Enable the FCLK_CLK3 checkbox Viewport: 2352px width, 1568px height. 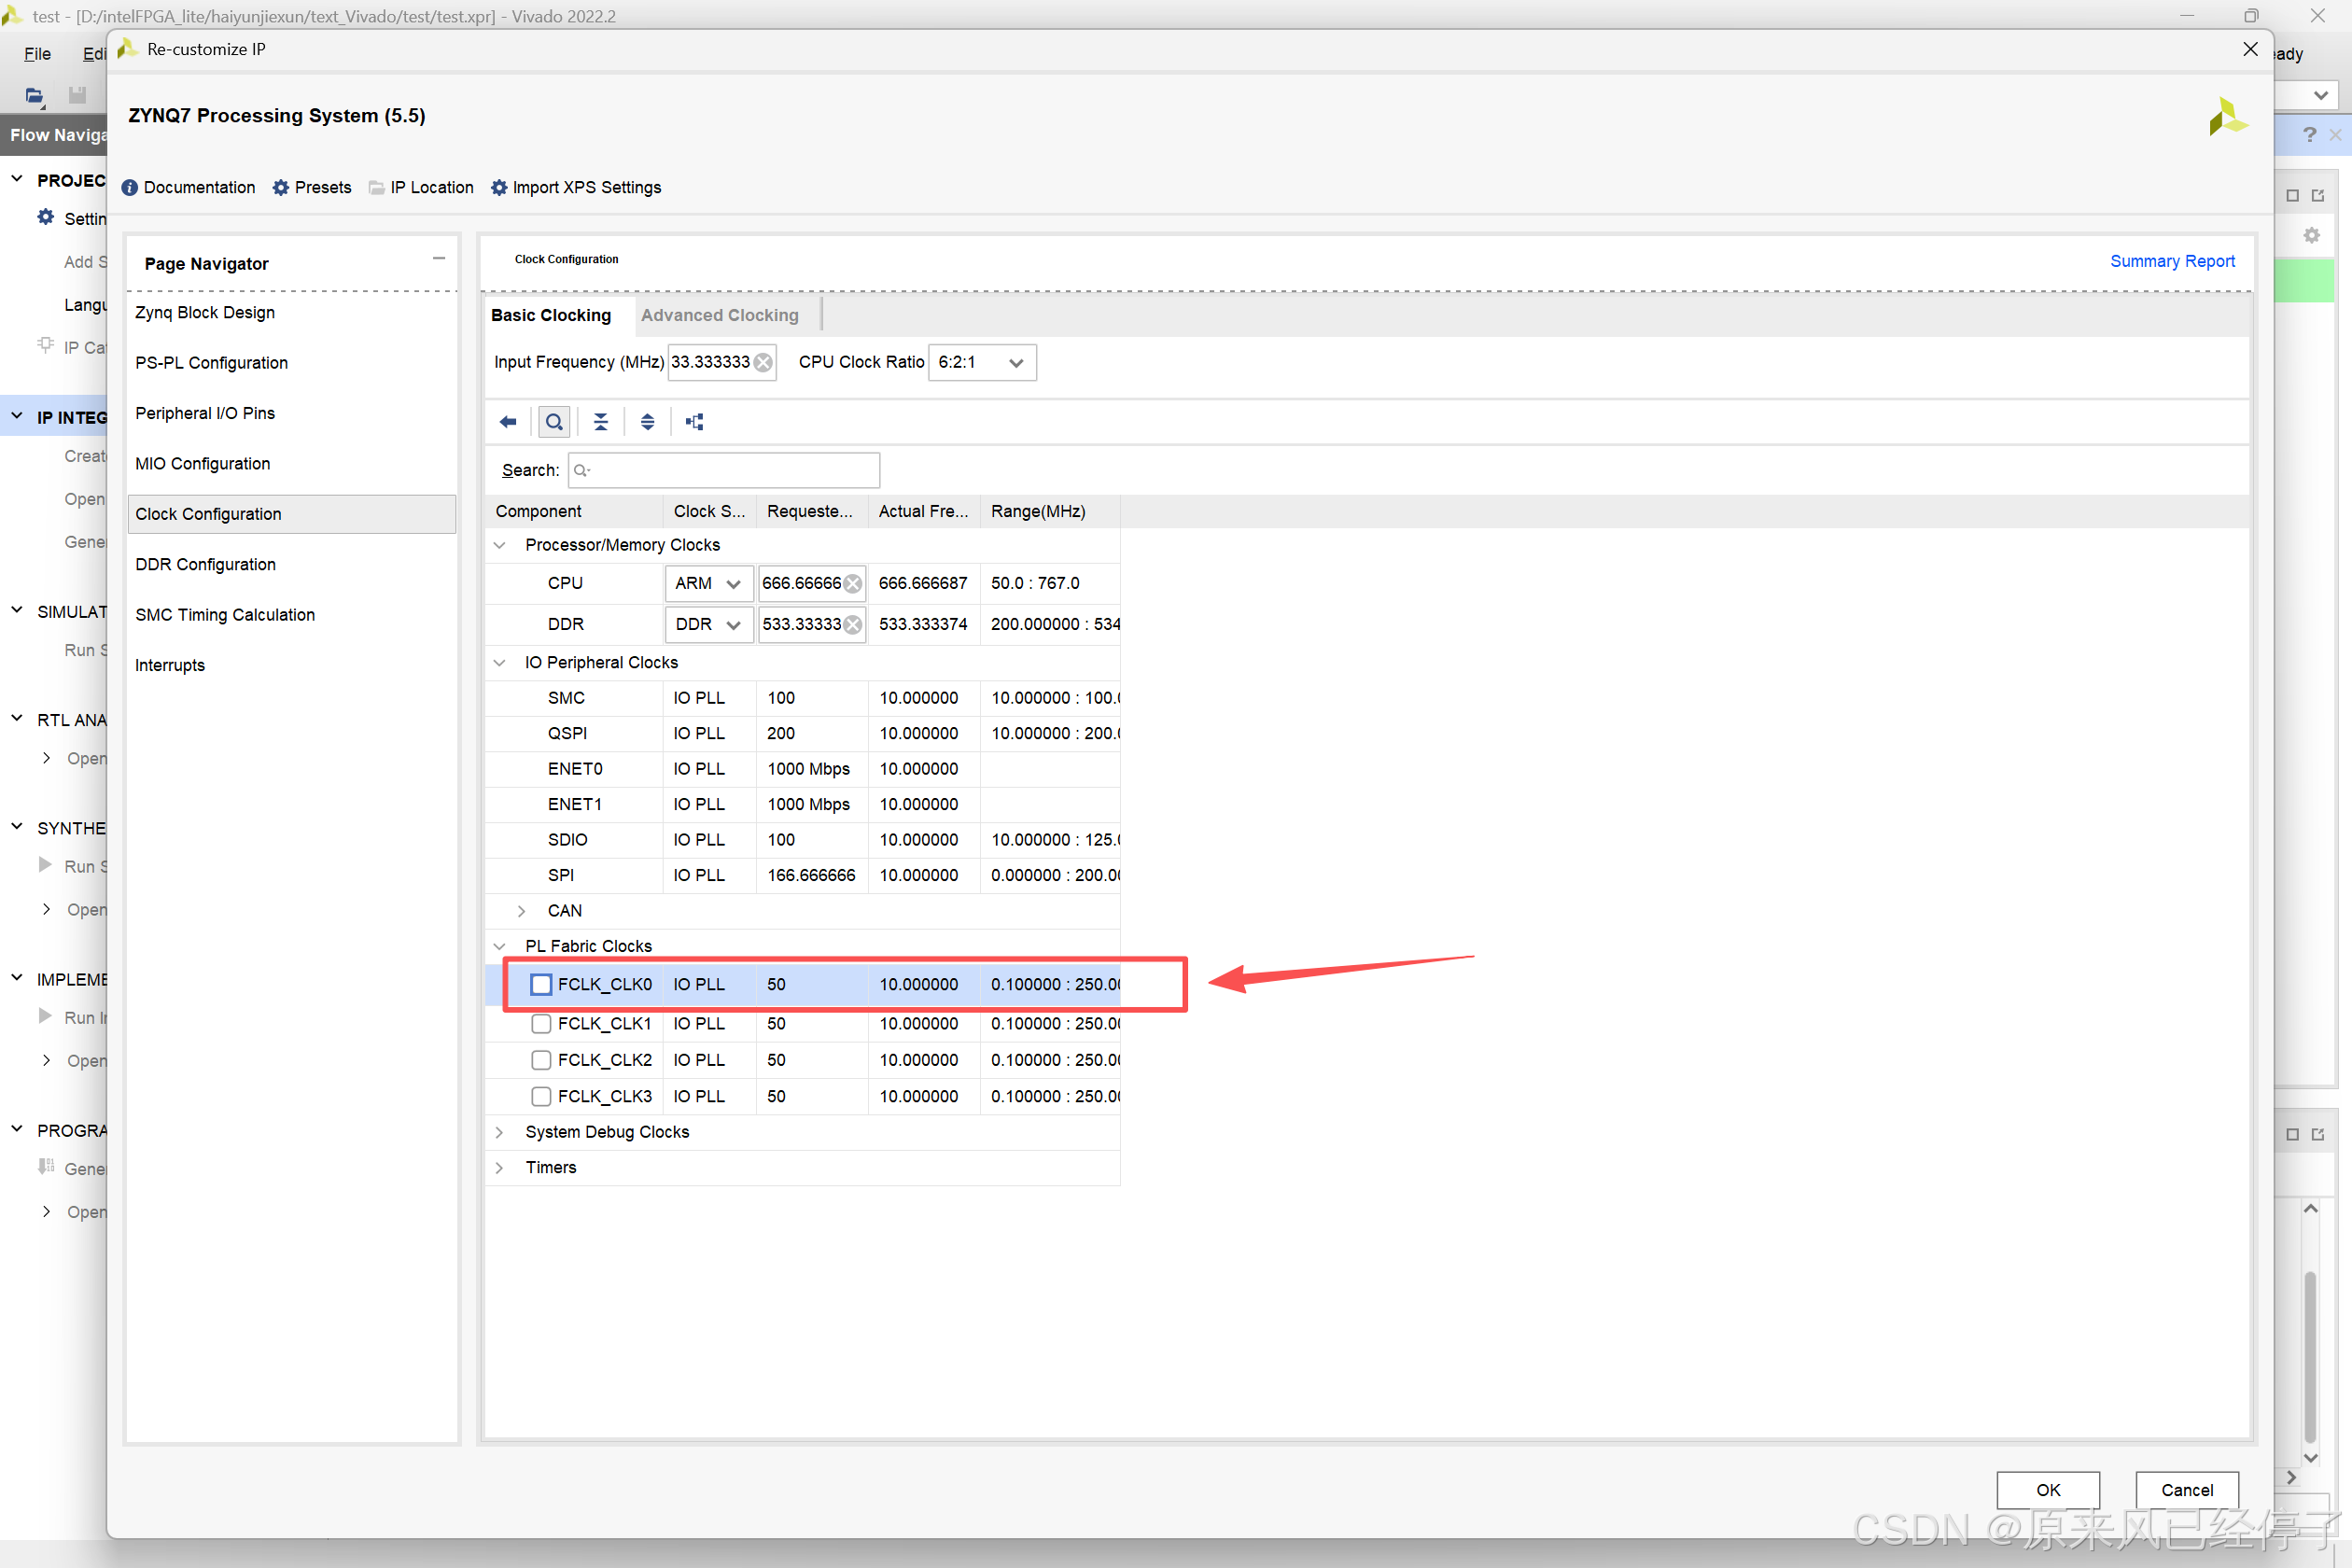pyautogui.click(x=541, y=1096)
